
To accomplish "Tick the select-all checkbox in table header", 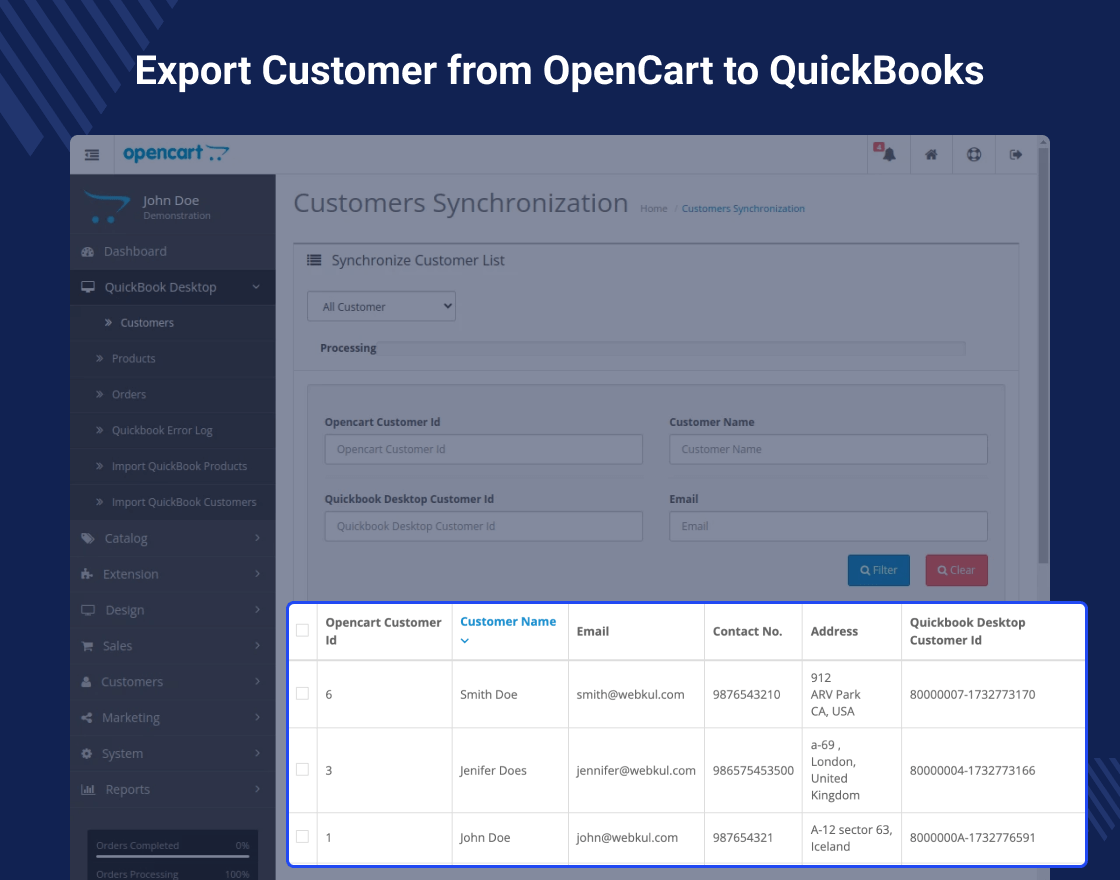I will [x=302, y=630].
